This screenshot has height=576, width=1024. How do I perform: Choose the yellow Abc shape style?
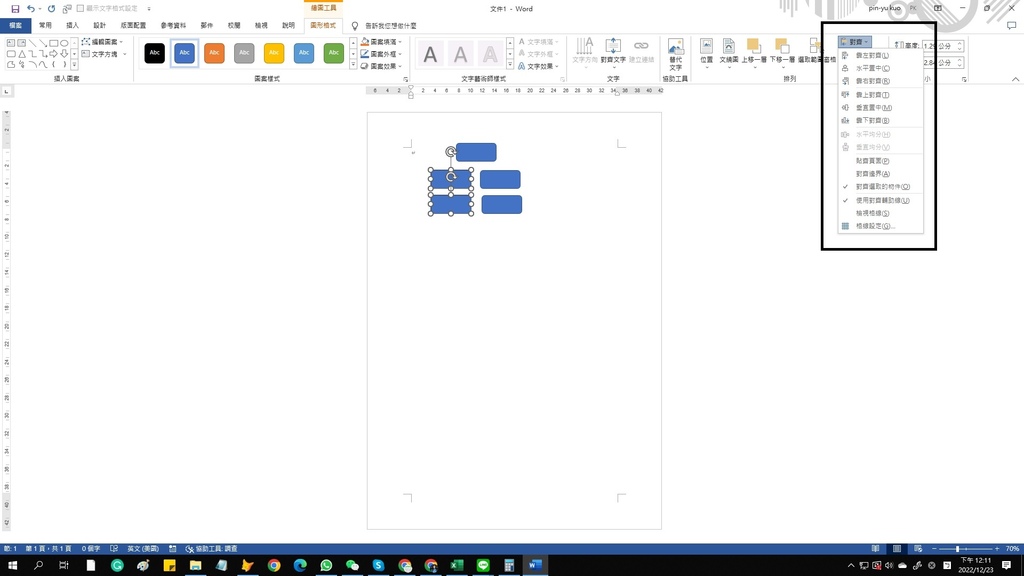[x=274, y=53]
